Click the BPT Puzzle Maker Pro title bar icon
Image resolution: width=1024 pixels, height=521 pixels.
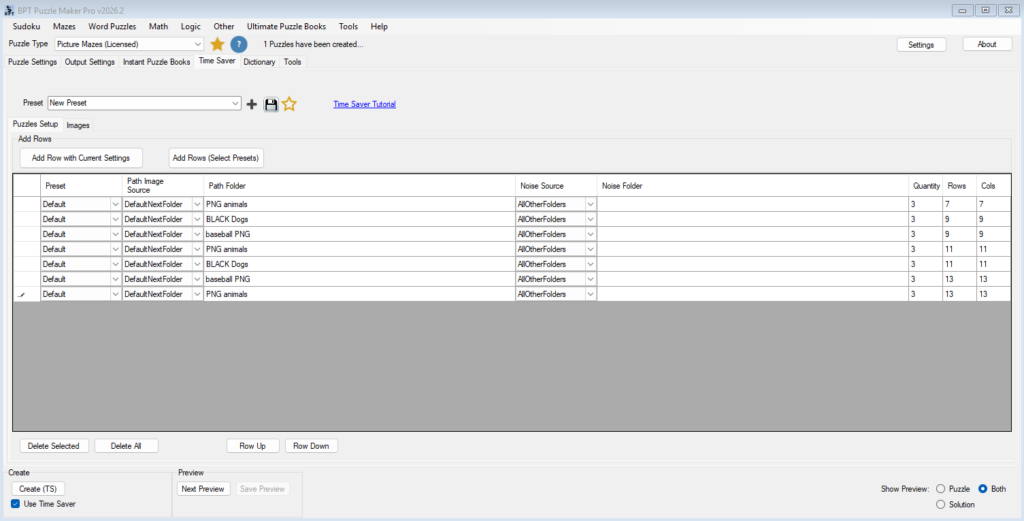(x=8, y=9)
